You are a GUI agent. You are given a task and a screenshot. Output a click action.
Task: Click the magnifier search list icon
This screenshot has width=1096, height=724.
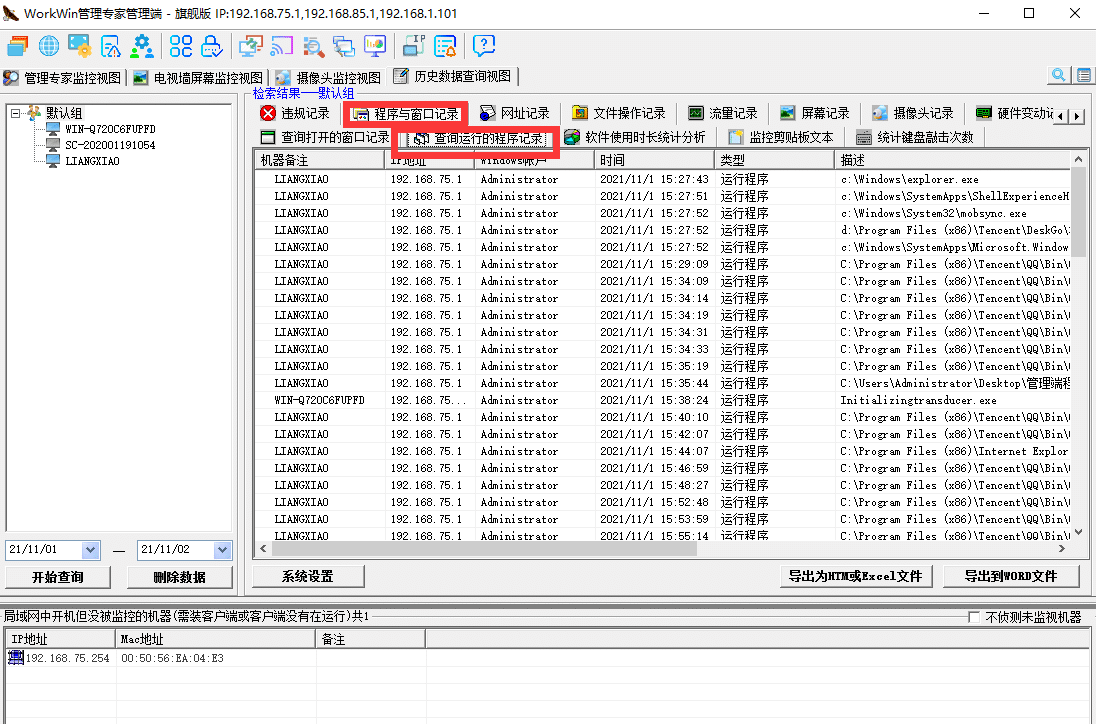[x=312, y=46]
